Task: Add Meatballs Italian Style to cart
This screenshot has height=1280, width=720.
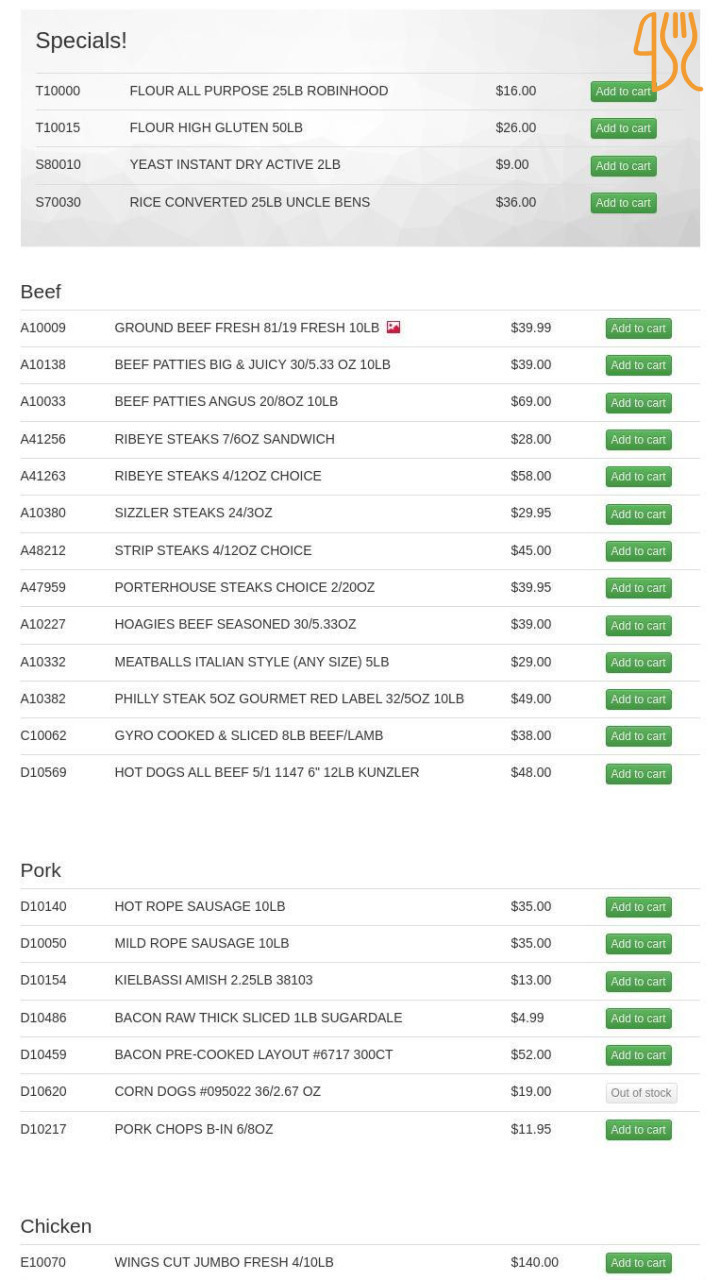Action: 638,662
